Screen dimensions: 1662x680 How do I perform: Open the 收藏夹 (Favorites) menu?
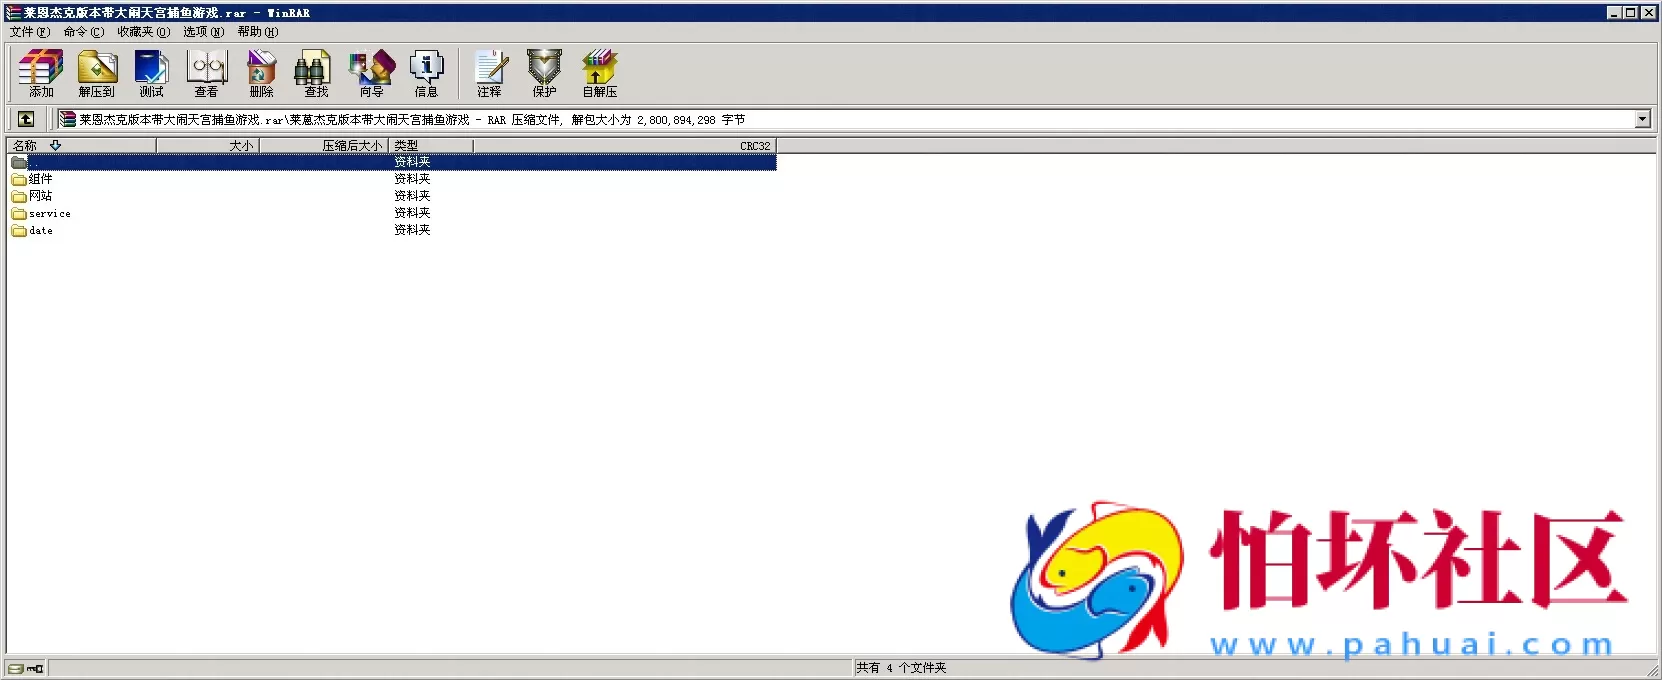143,32
